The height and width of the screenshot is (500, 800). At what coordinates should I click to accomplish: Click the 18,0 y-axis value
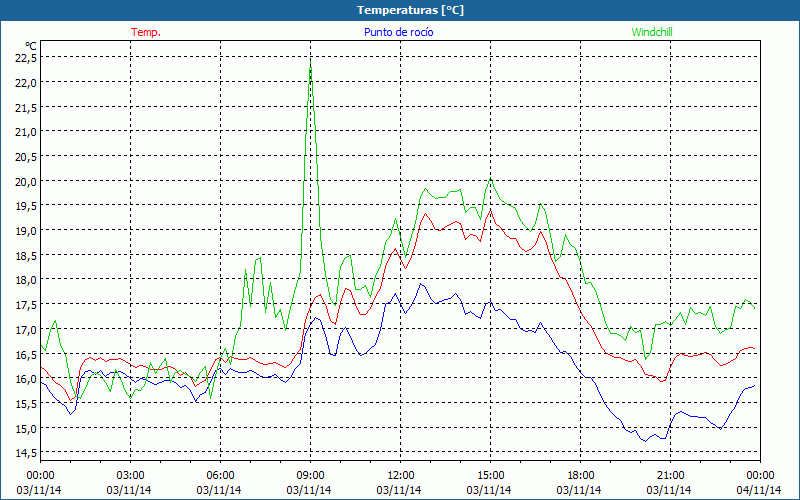26,280
